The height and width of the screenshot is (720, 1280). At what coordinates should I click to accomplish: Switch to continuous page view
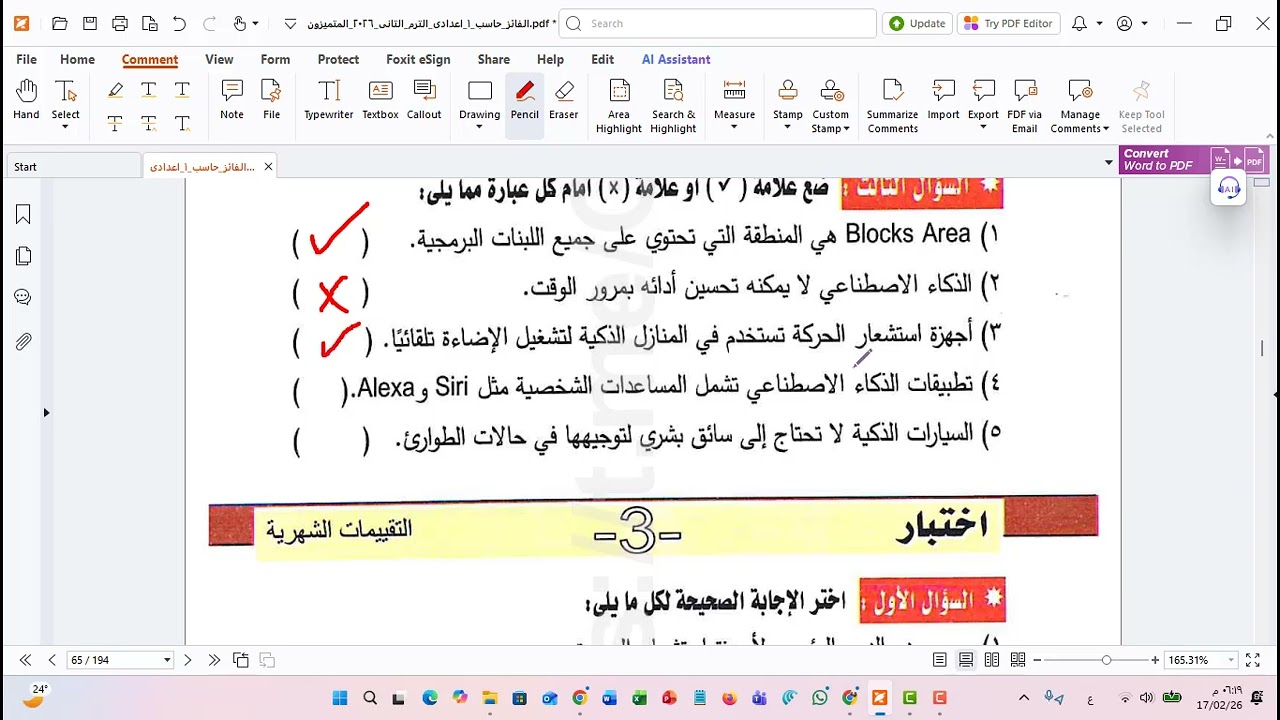pyautogui.click(x=966, y=660)
